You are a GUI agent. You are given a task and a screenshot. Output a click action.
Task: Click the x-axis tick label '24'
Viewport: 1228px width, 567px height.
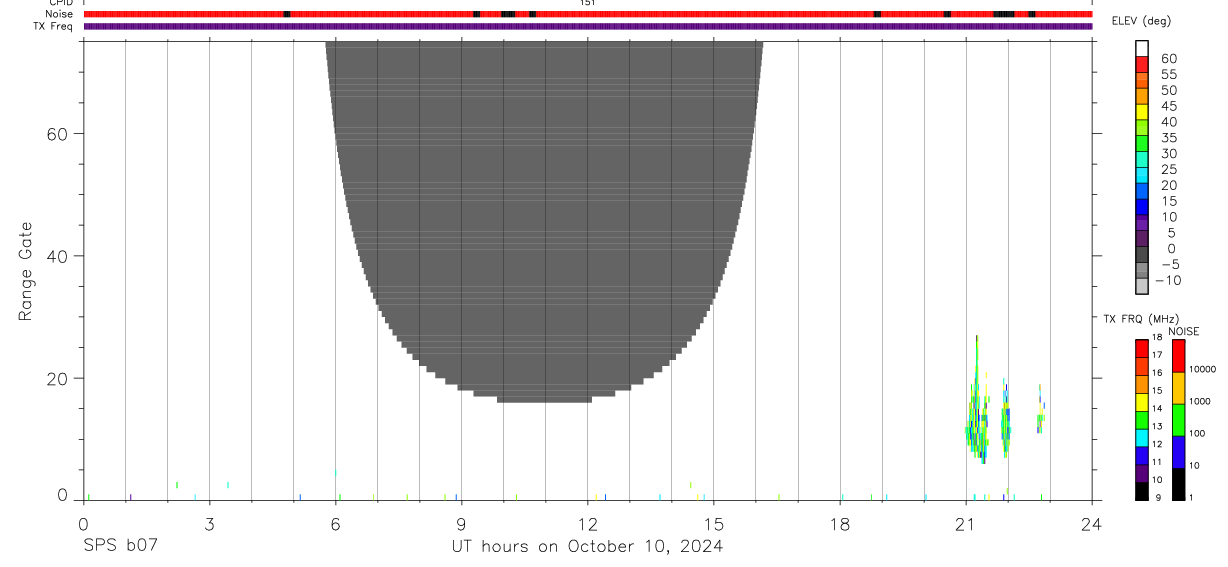tap(1092, 524)
